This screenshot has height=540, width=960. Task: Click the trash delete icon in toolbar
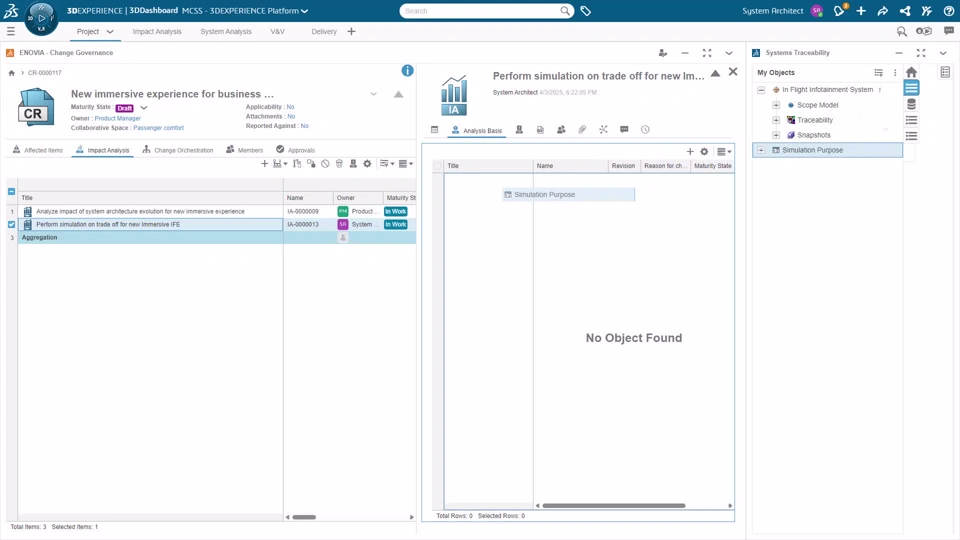(x=339, y=163)
